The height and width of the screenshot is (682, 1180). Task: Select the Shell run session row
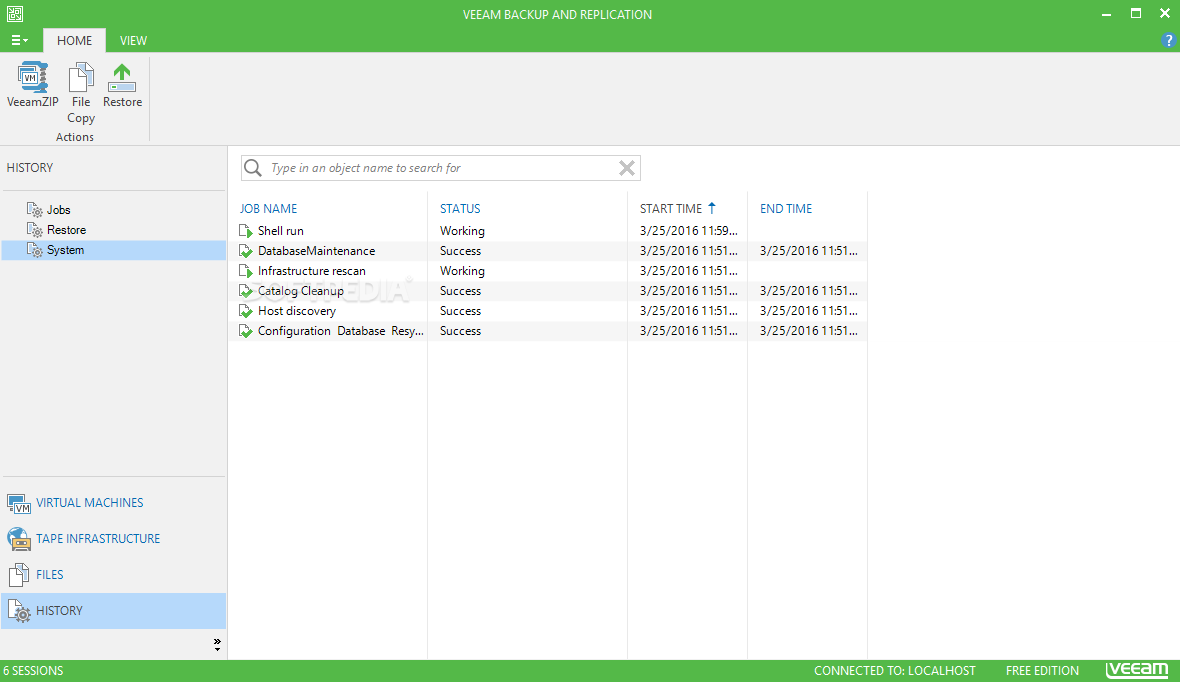point(548,231)
